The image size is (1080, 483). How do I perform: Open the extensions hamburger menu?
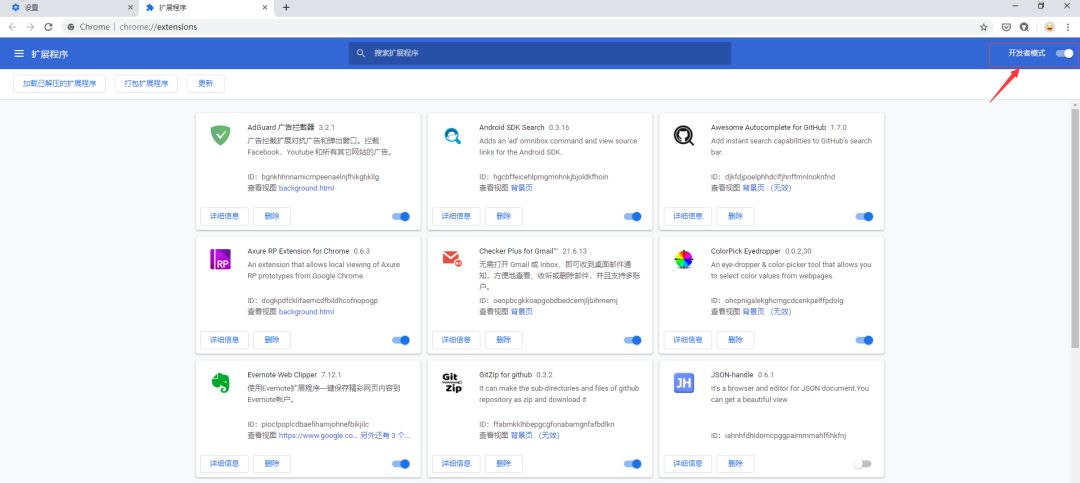coord(19,54)
